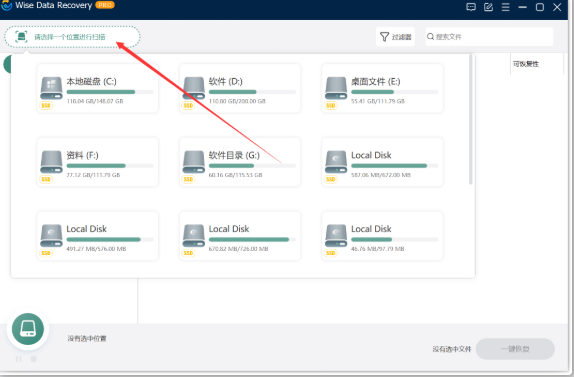This screenshot has height=377, width=574.
Task: Select the 670.82 MB Local Disk drive icon
Action: pos(194,235)
